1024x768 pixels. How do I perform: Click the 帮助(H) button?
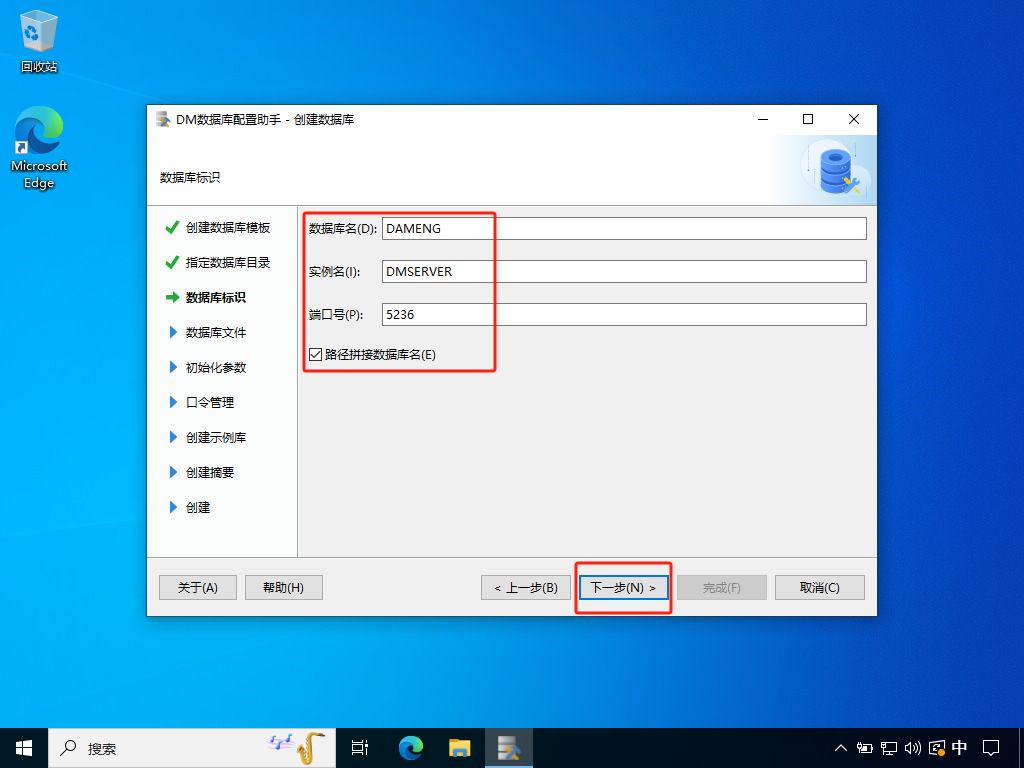tap(283, 588)
